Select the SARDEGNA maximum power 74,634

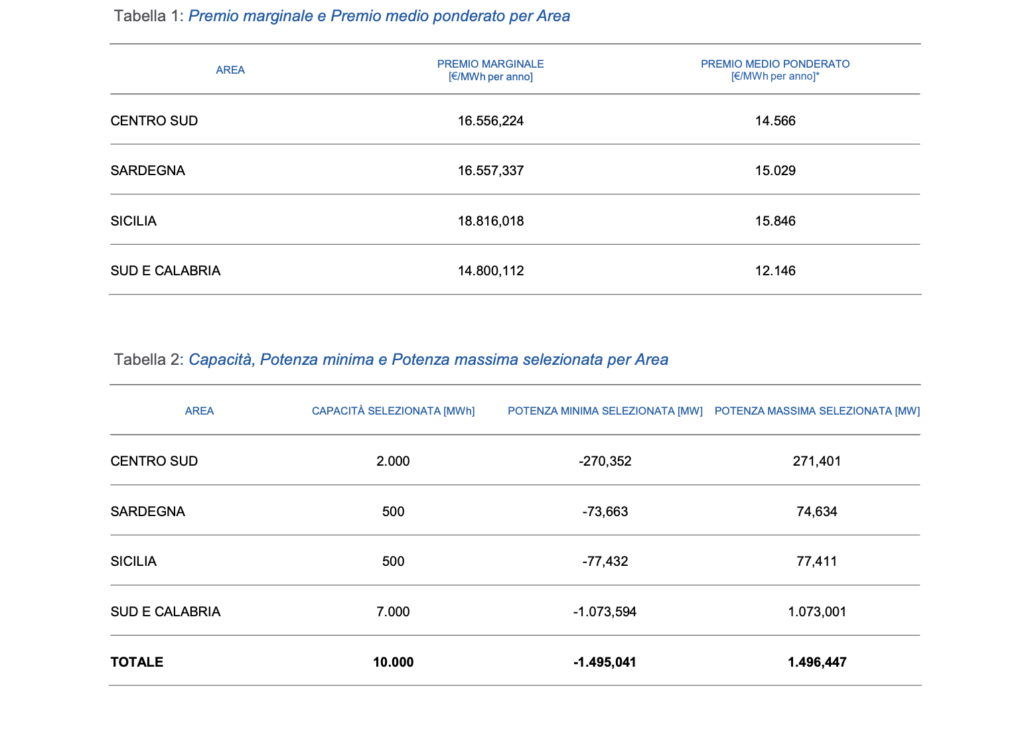[817, 511]
